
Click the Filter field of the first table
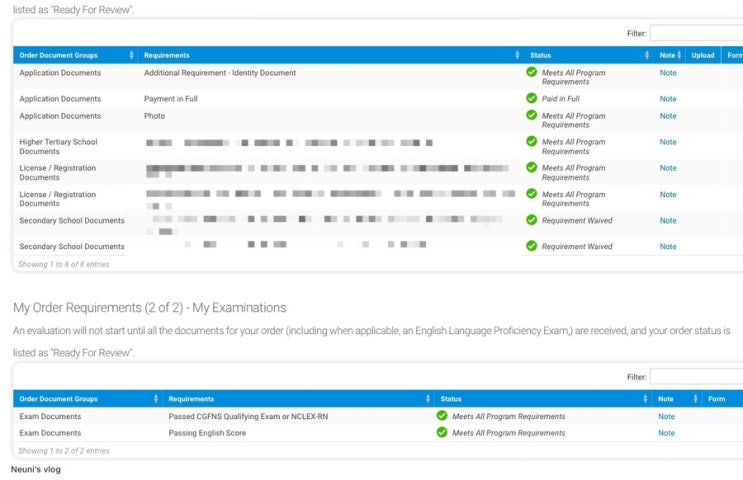pyautogui.click(x=696, y=33)
